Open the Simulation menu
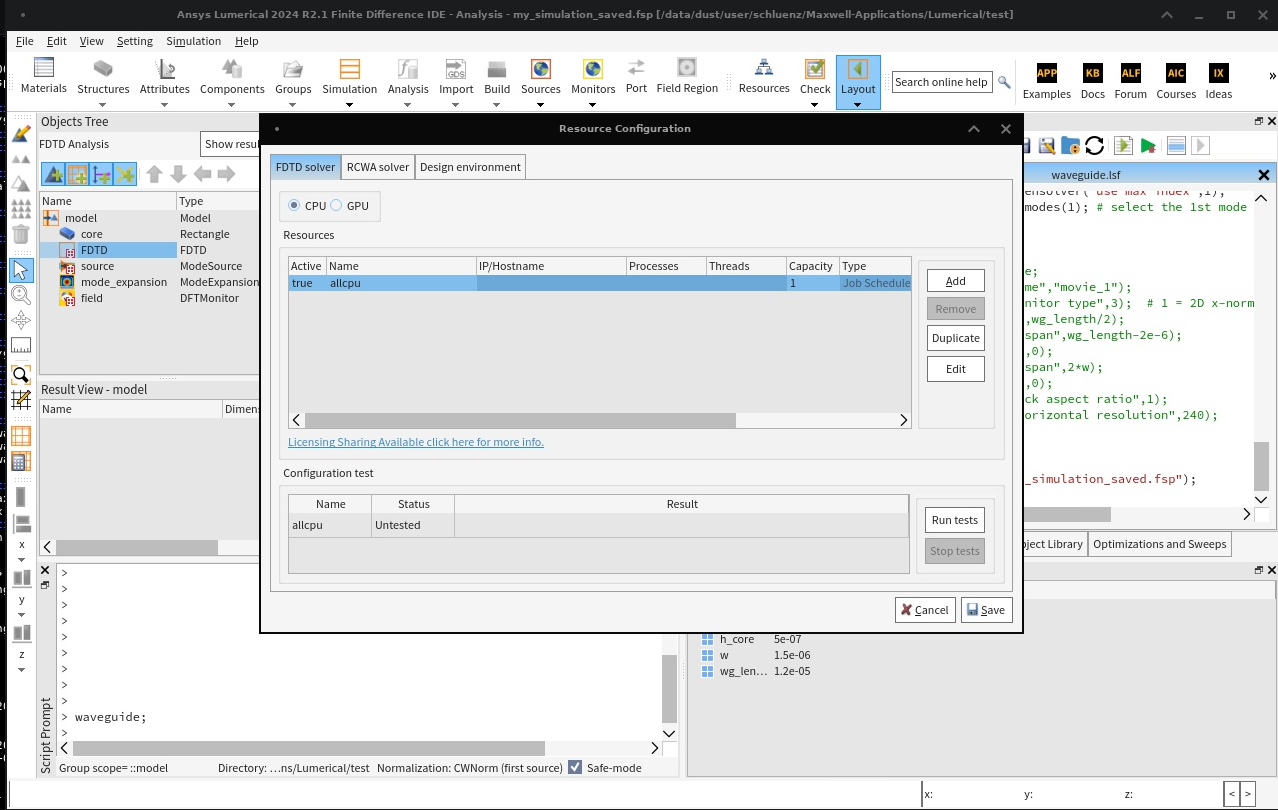1278x810 pixels. point(193,41)
